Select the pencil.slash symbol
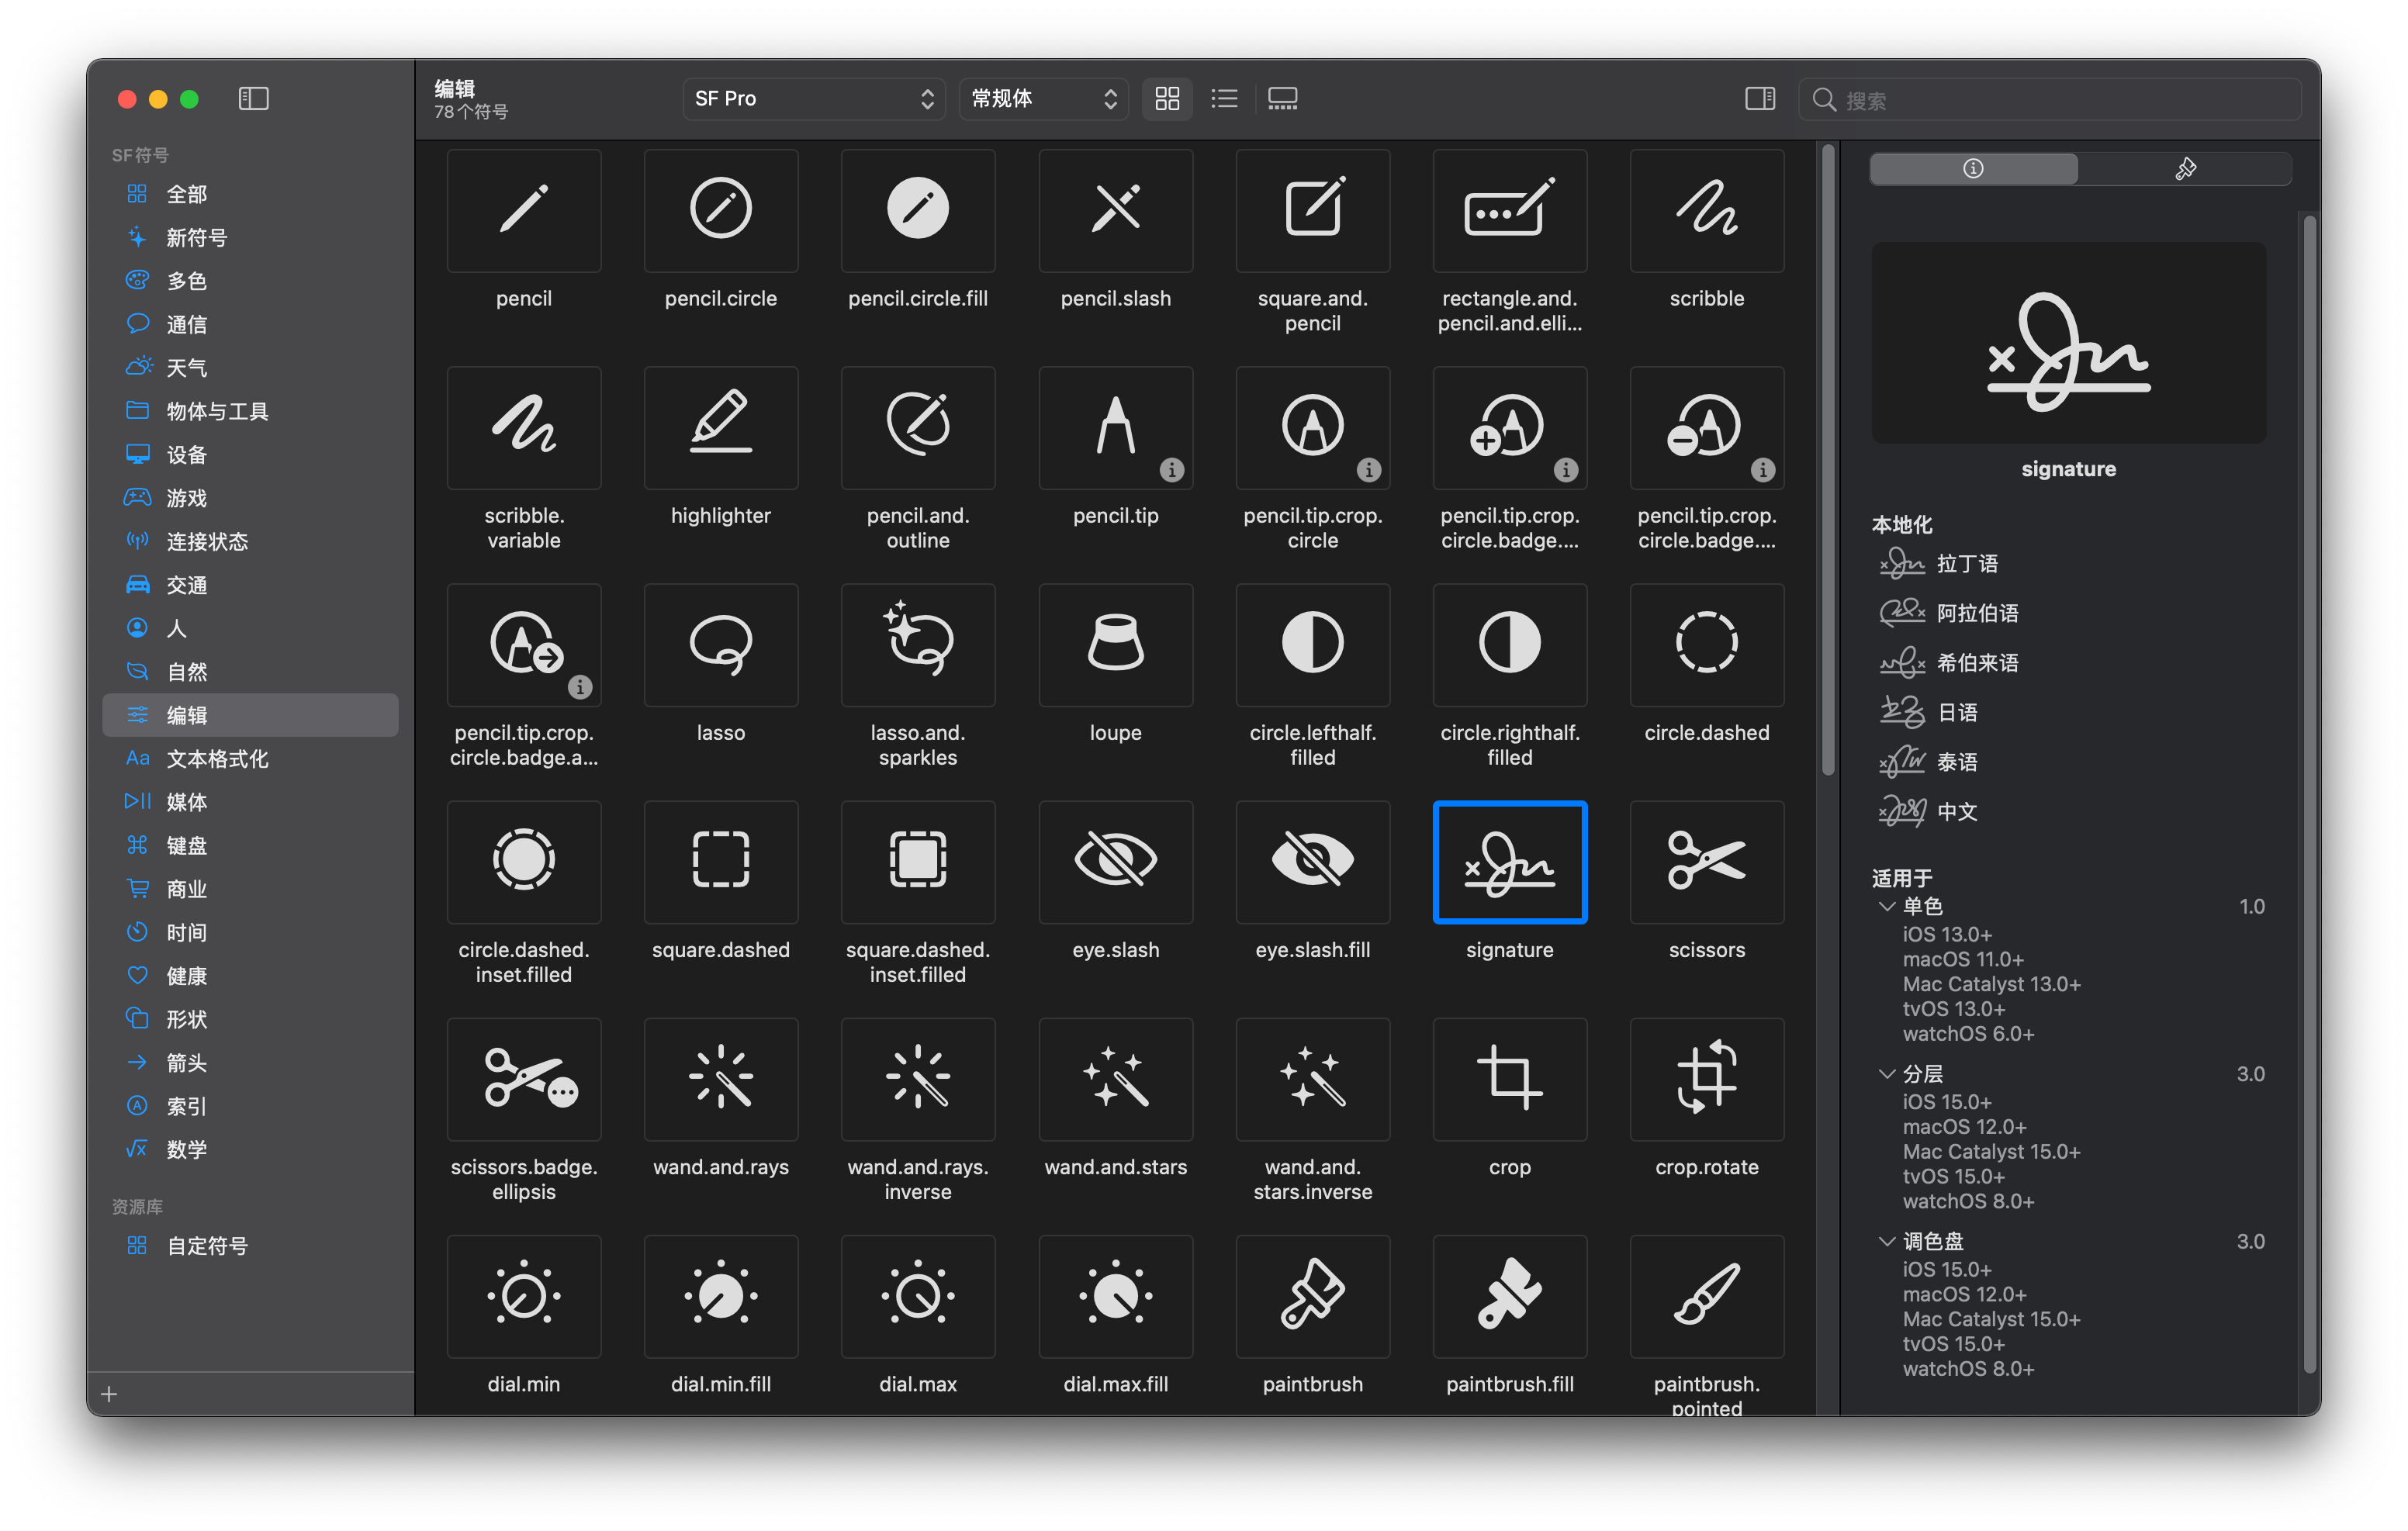Screen dimensions: 2408x1531 [x=1115, y=211]
